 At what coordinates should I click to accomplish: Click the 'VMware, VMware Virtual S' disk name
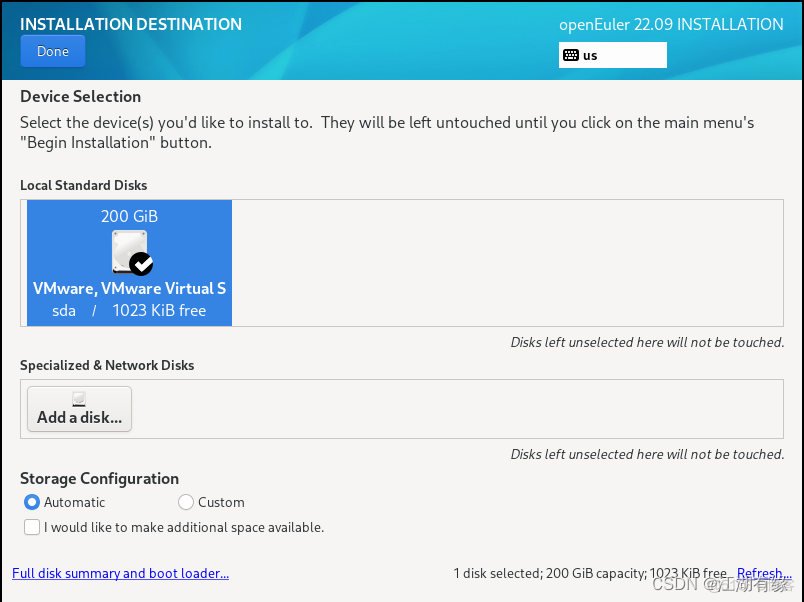[x=129, y=288]
